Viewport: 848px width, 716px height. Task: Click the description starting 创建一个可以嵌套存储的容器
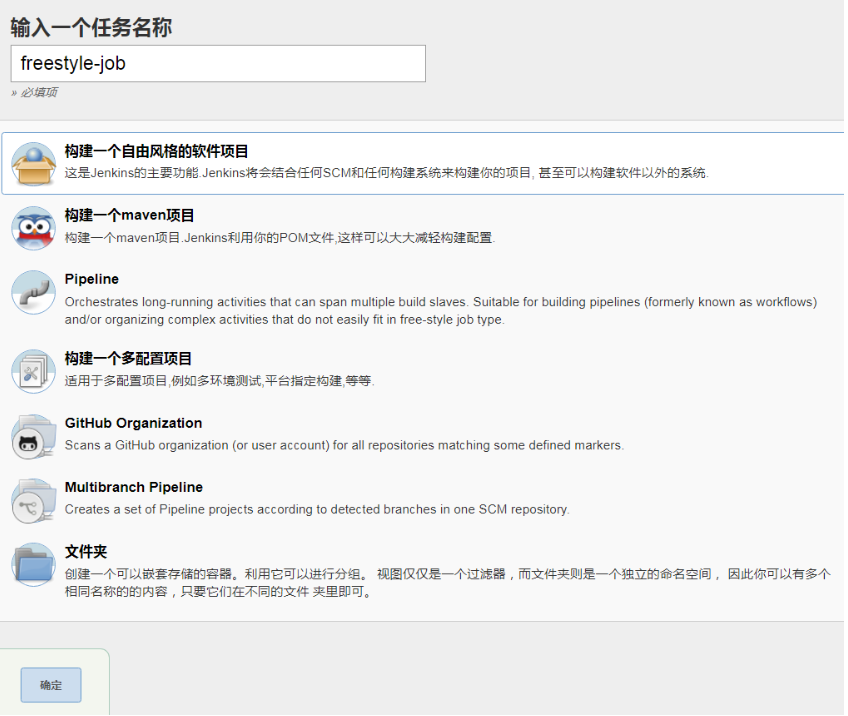[x=448, y=583]
